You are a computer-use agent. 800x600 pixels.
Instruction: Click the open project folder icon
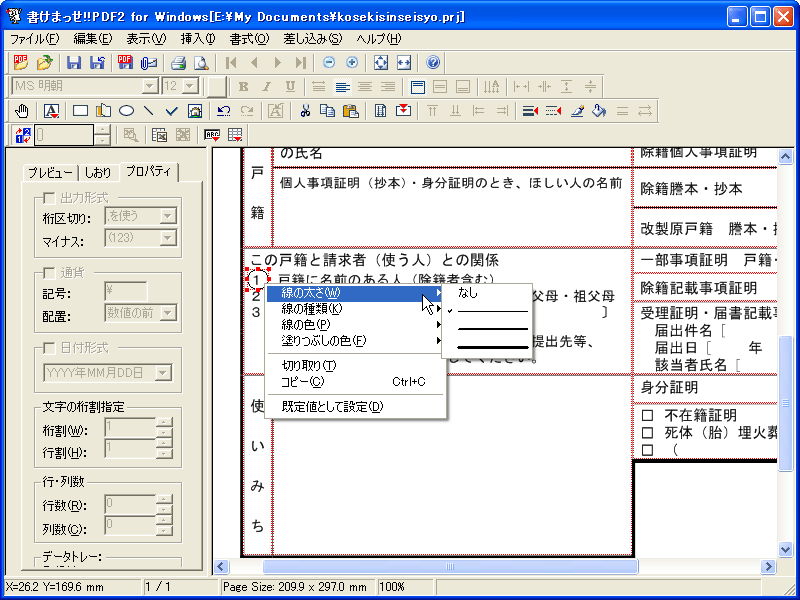[44, 62]
